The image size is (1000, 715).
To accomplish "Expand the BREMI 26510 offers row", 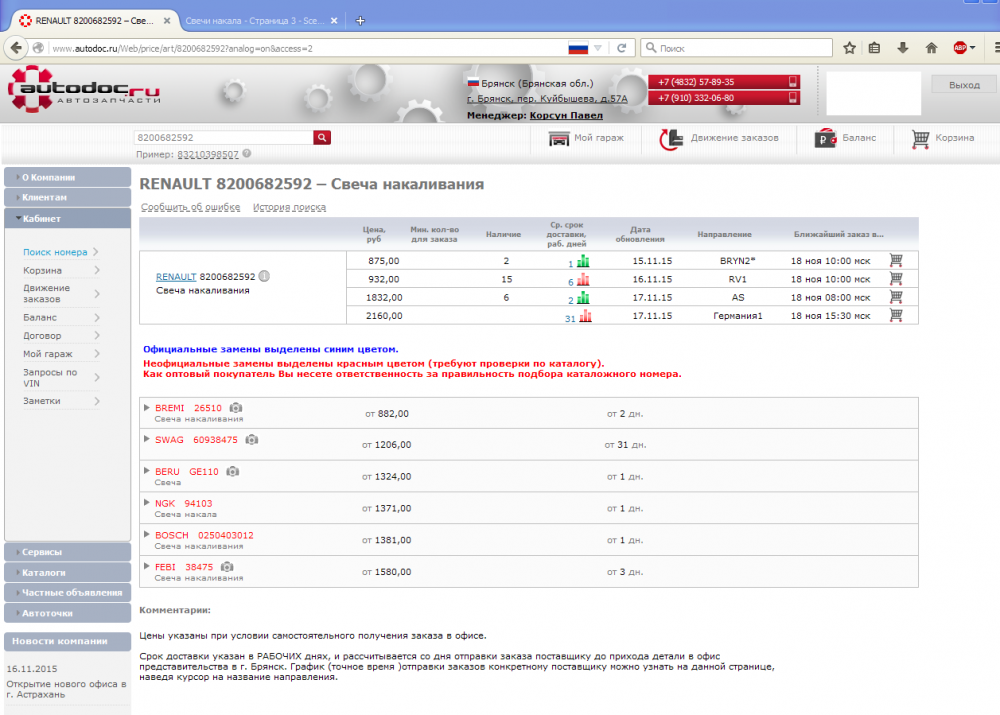I will click(x=147, y=407).
